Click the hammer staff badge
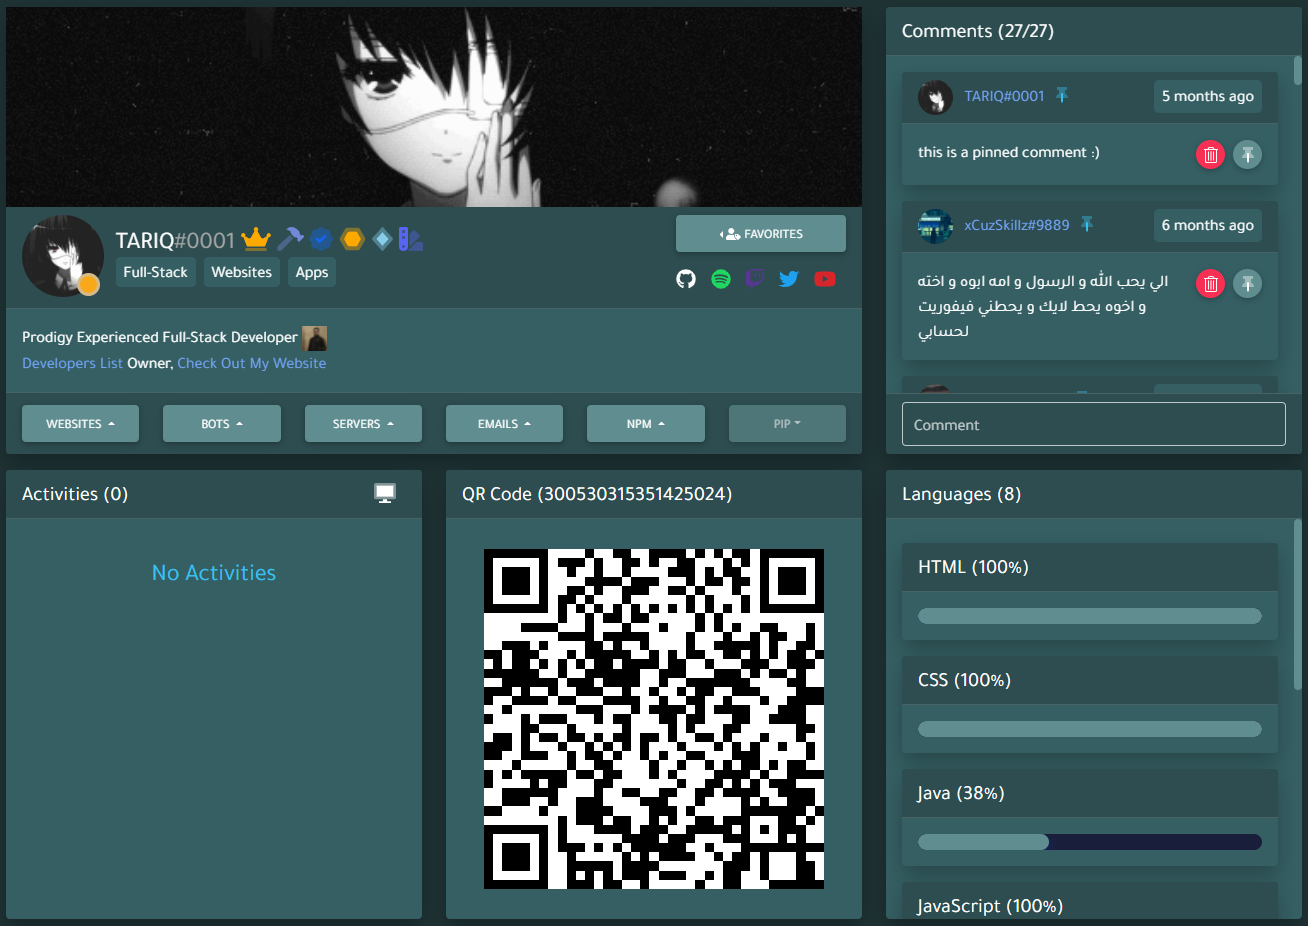 pyautogui.click(x=290, y=238)
